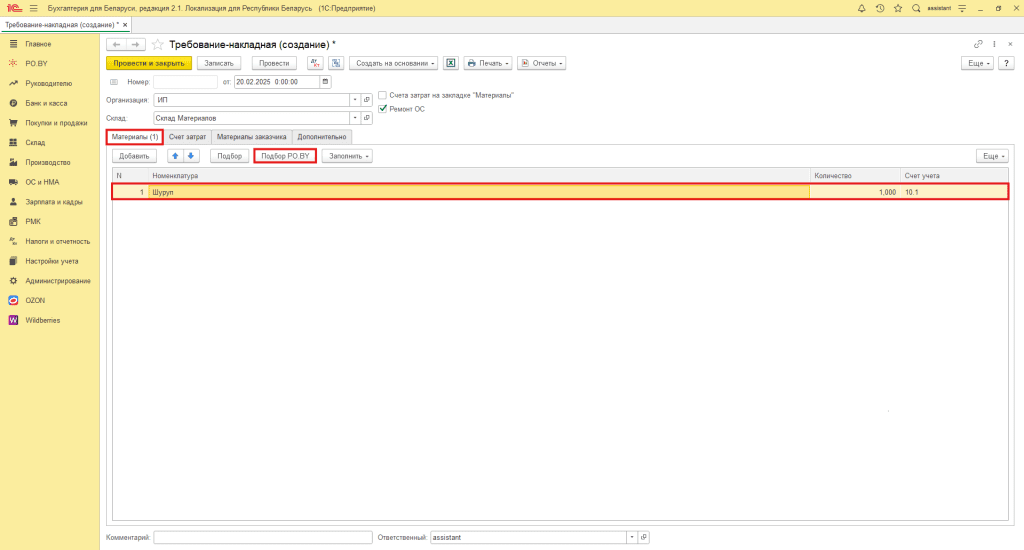Open the Заполнить dropdown

347,156
